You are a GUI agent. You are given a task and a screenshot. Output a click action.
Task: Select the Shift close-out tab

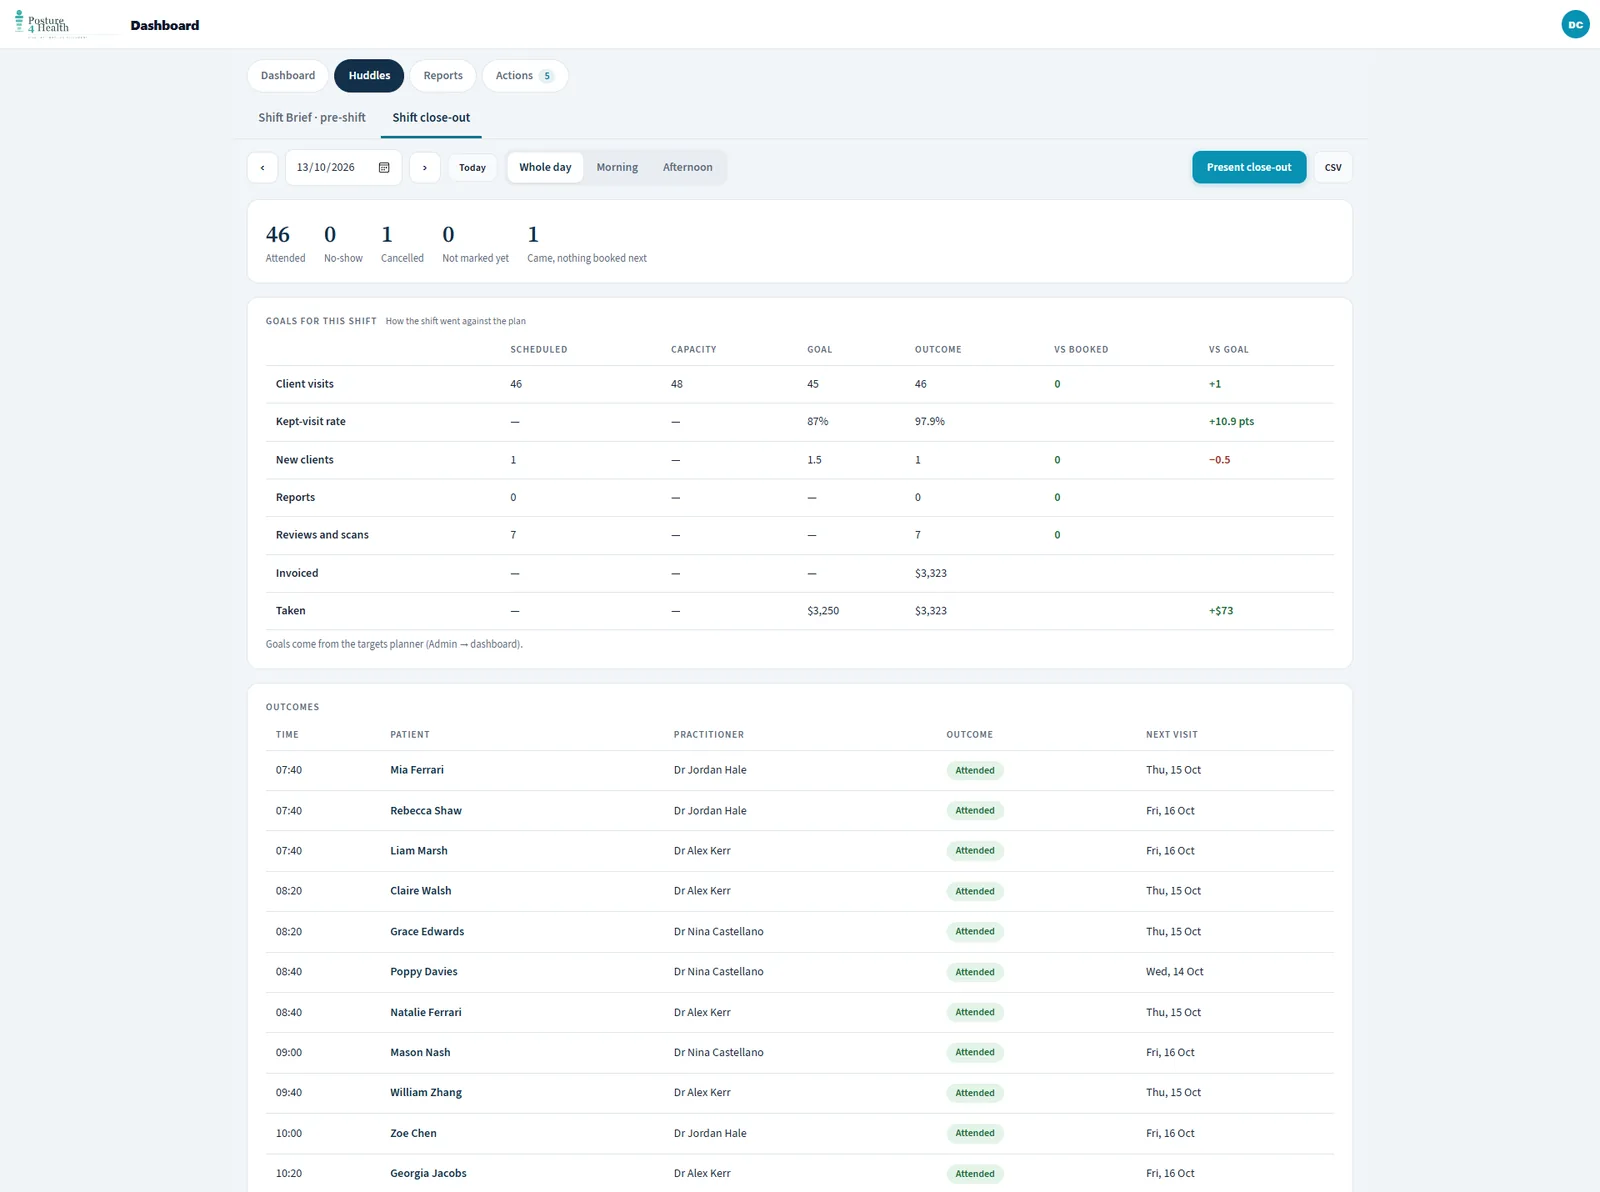[431, 118]
